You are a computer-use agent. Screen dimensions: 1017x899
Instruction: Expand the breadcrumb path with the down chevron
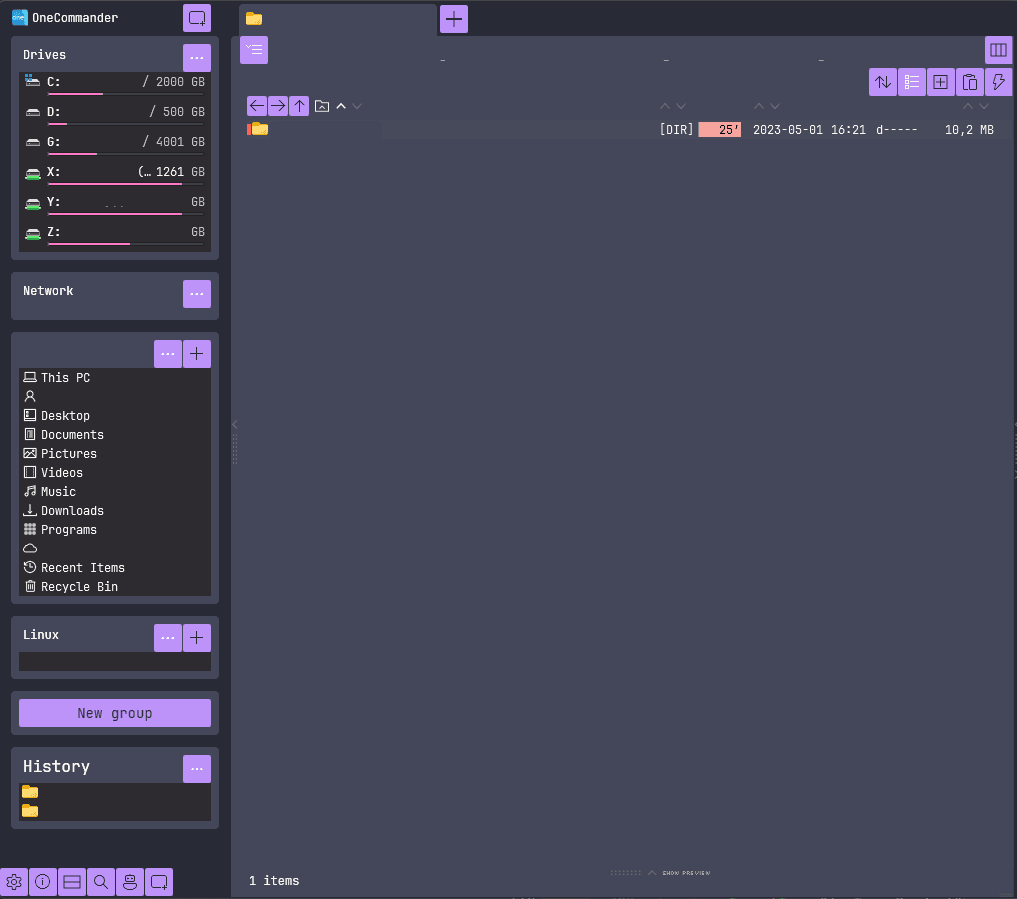tap(356, 105)
